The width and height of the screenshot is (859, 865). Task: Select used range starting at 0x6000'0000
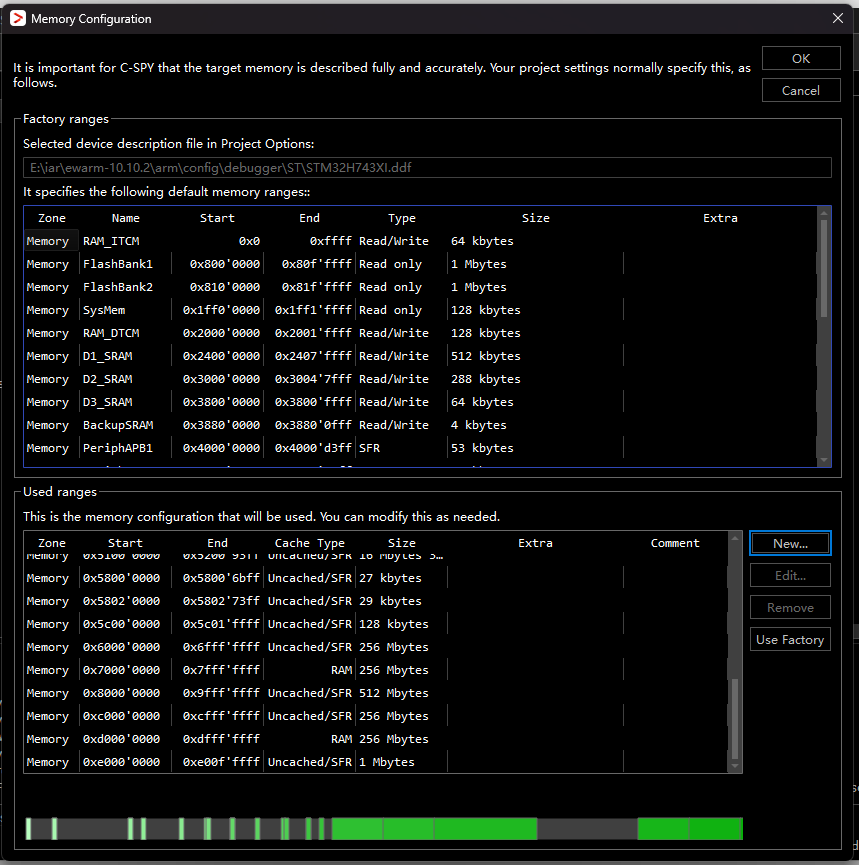coord(376,647)
